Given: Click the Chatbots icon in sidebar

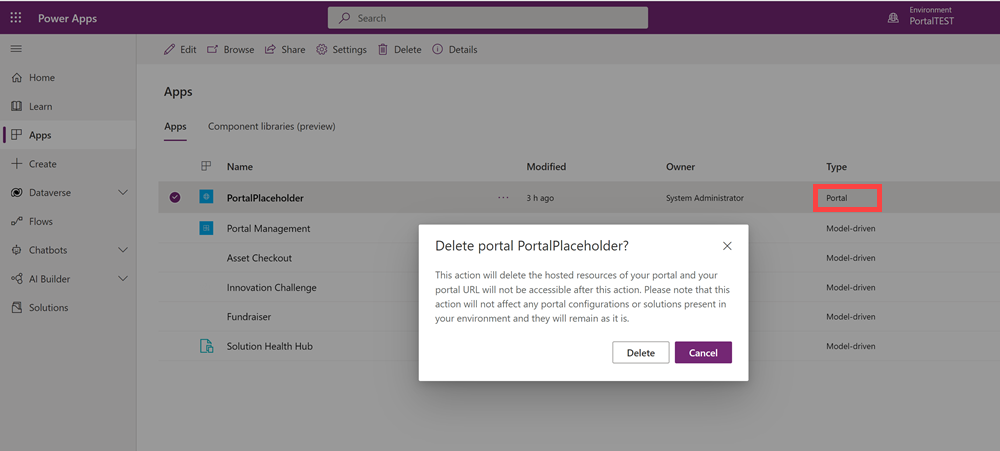Looking at the screenshot, I should click(17, 250).
